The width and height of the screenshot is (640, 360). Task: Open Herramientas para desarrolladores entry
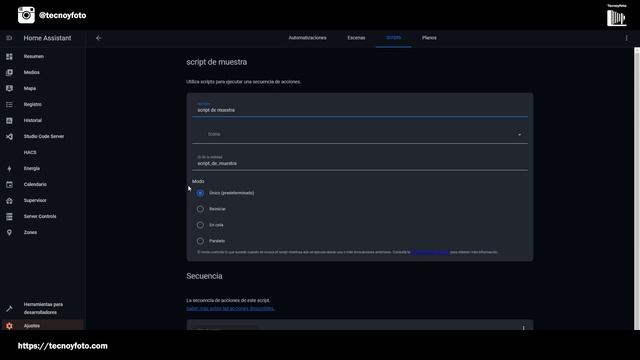click(x=43, y=309)
